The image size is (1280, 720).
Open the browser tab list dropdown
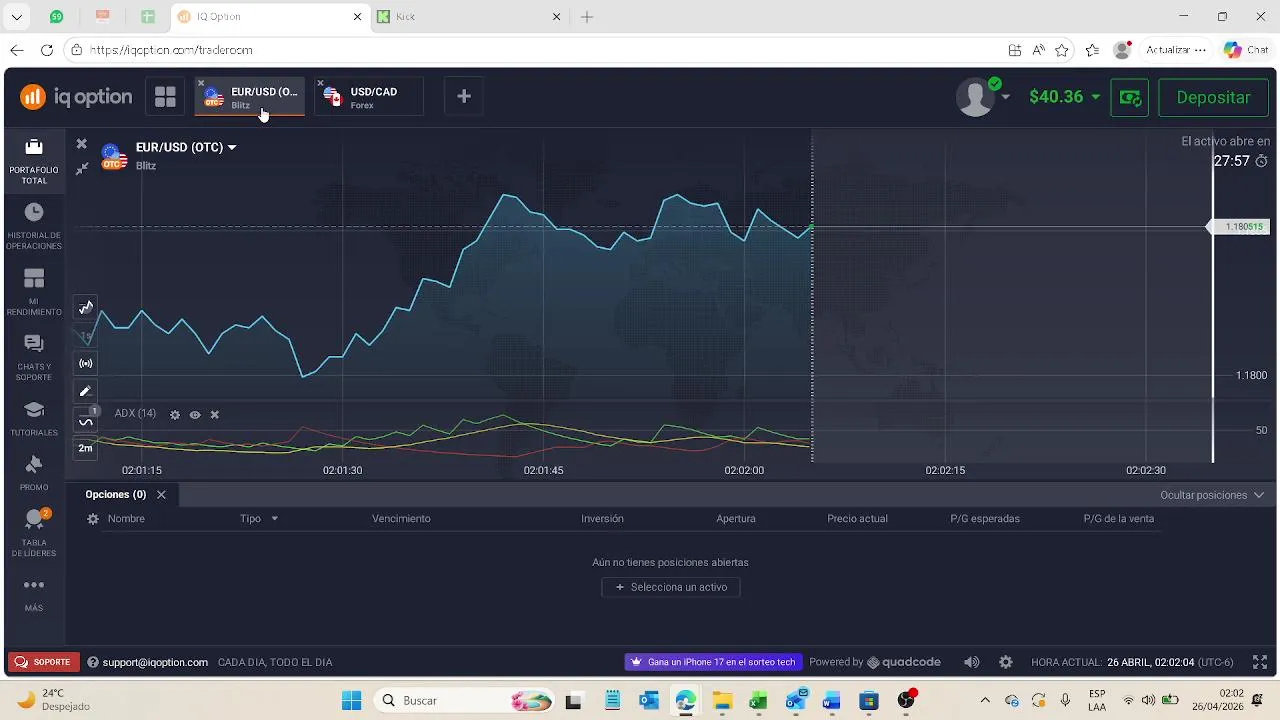[x=17, y=17]
